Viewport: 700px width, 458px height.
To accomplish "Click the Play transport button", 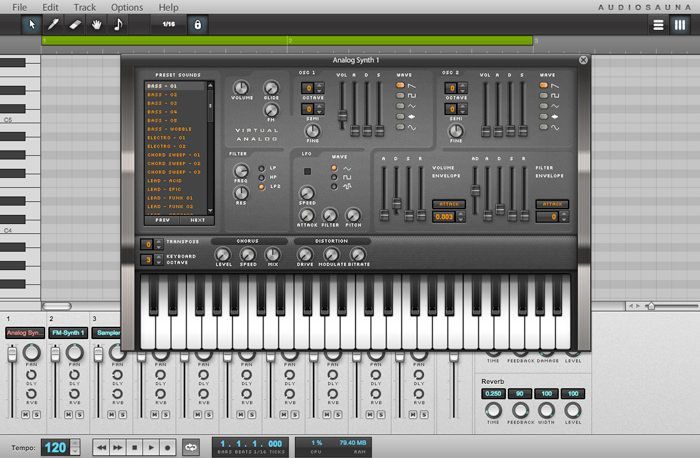I will pyautogui.click(x=151, y=447).
